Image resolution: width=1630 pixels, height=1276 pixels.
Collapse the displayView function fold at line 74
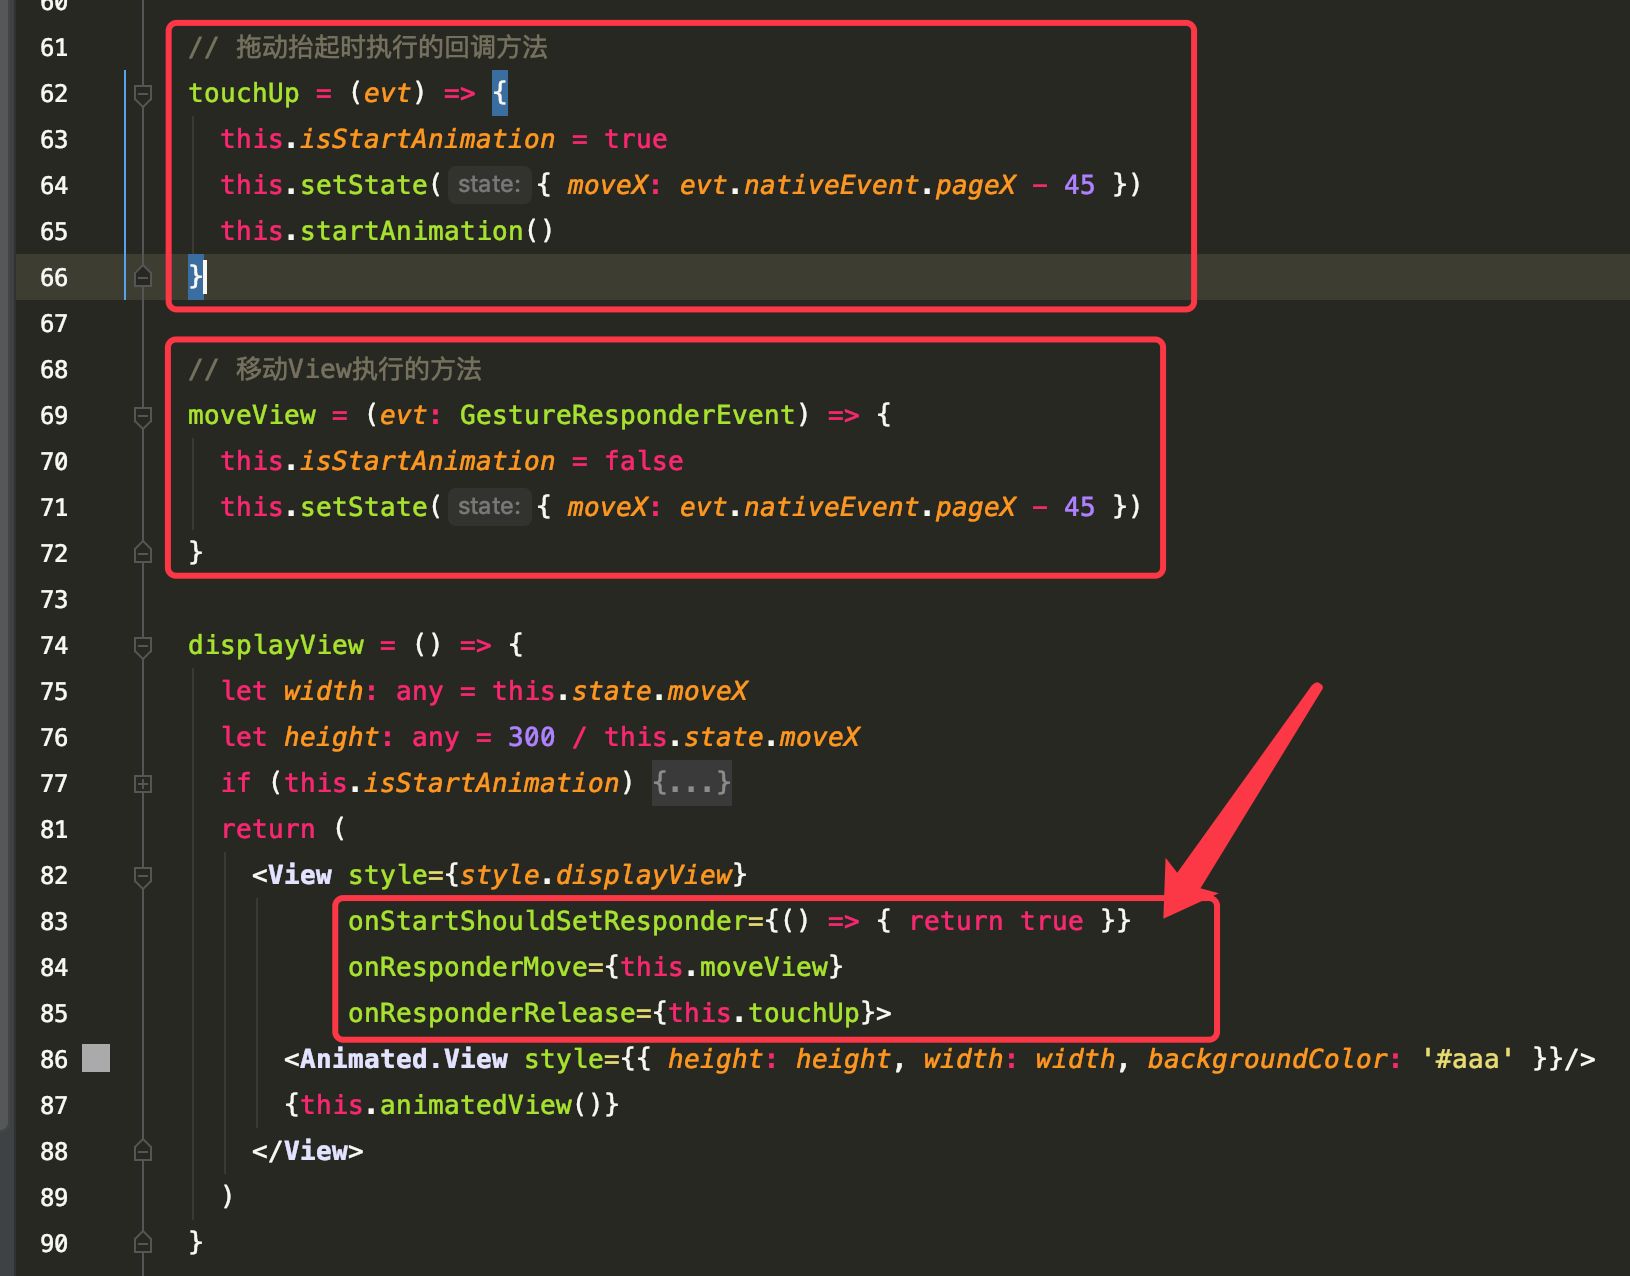[x=143, y=646]
